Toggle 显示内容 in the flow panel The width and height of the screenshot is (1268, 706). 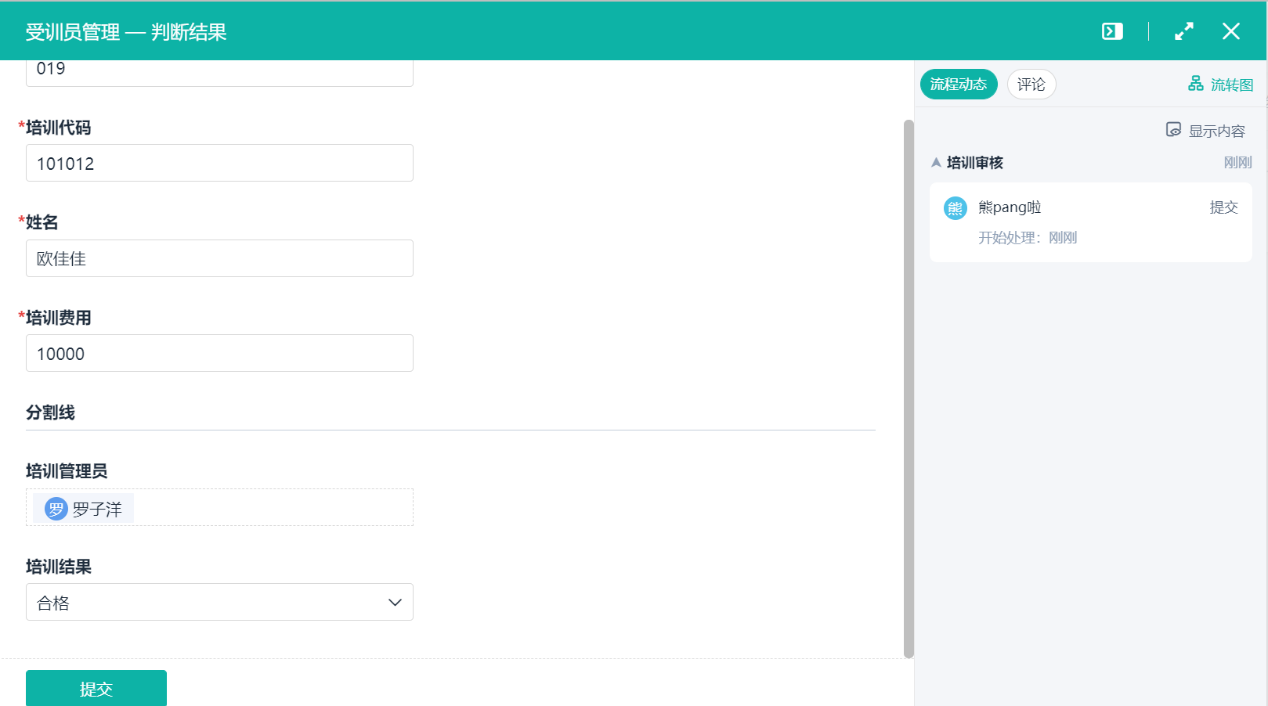coord(1206,131)
